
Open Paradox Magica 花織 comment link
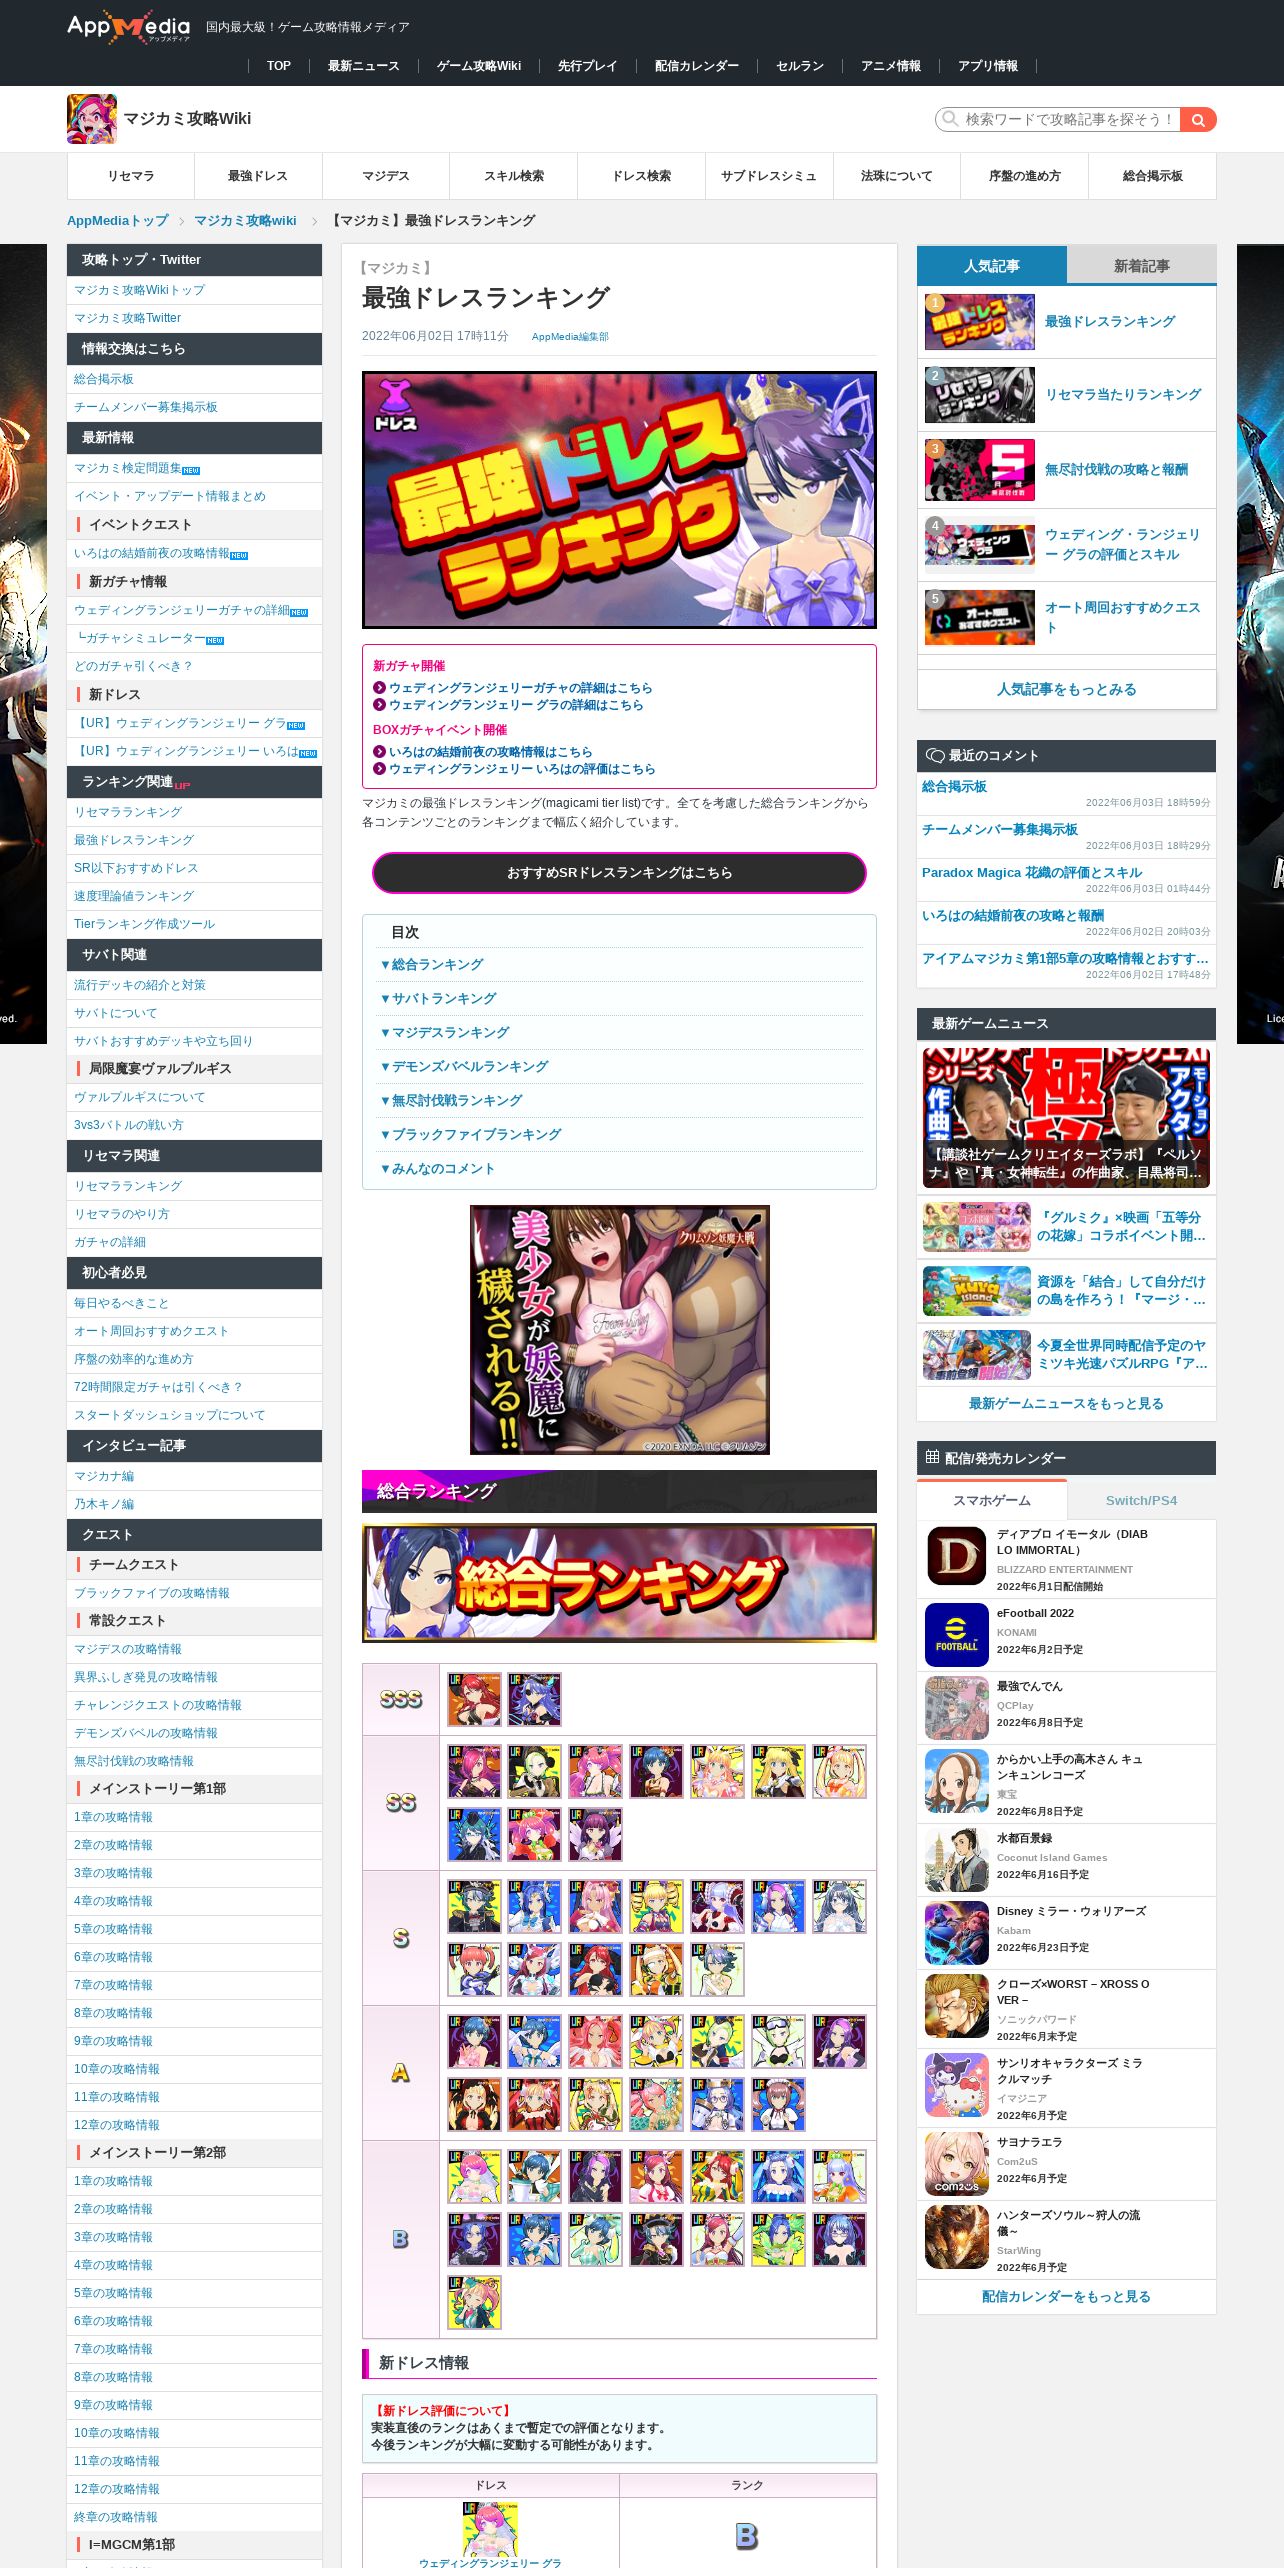point(1032,872)
